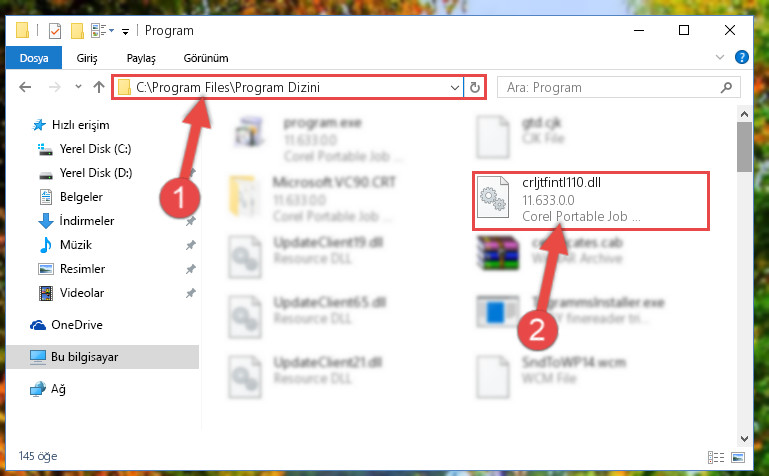Open the İndirmeler folder in sidebar

pos(87,221)
